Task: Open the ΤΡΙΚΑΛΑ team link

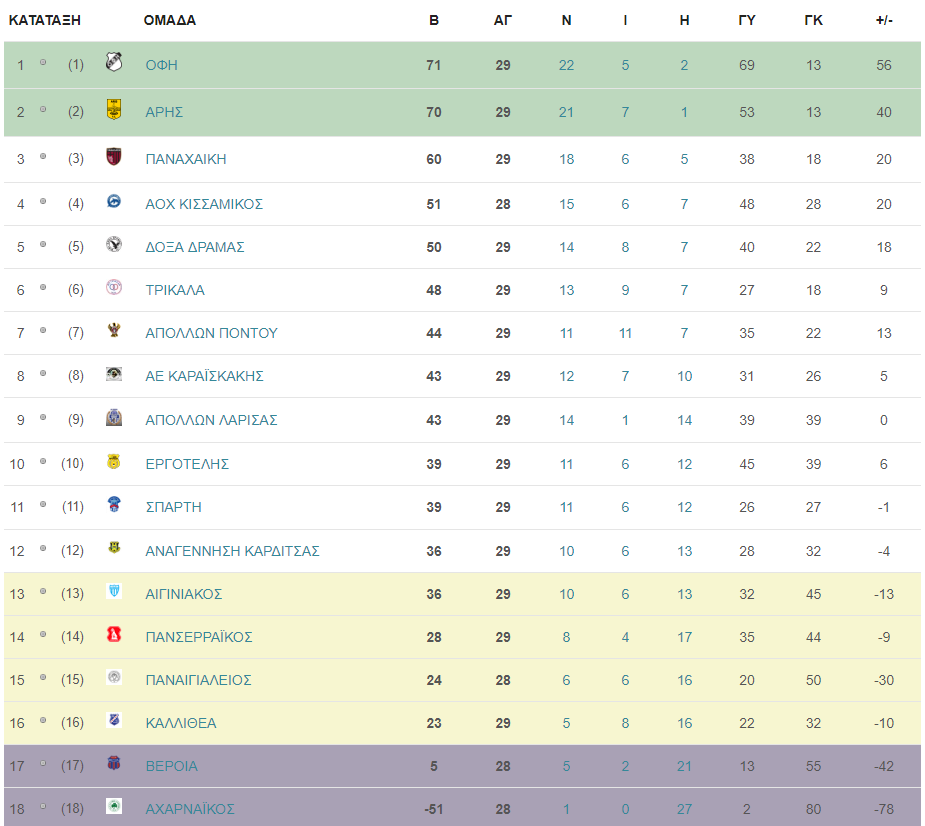Action: tap(175, 290)
